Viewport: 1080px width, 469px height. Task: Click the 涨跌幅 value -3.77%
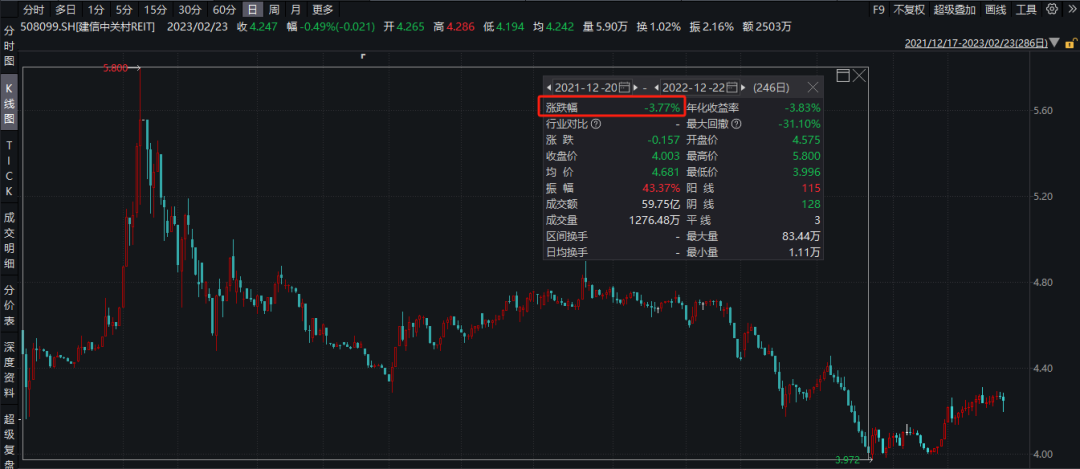[x=662, y=107]
